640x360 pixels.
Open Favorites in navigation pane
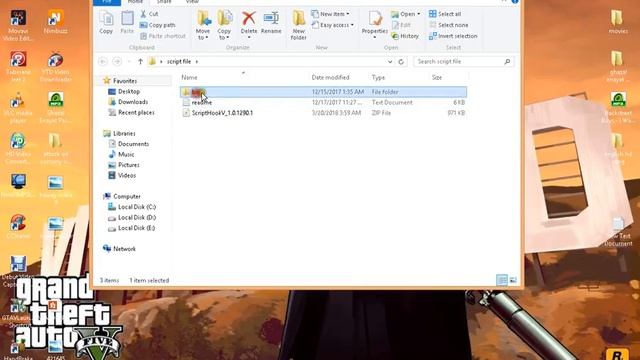(x=124, y=81)
